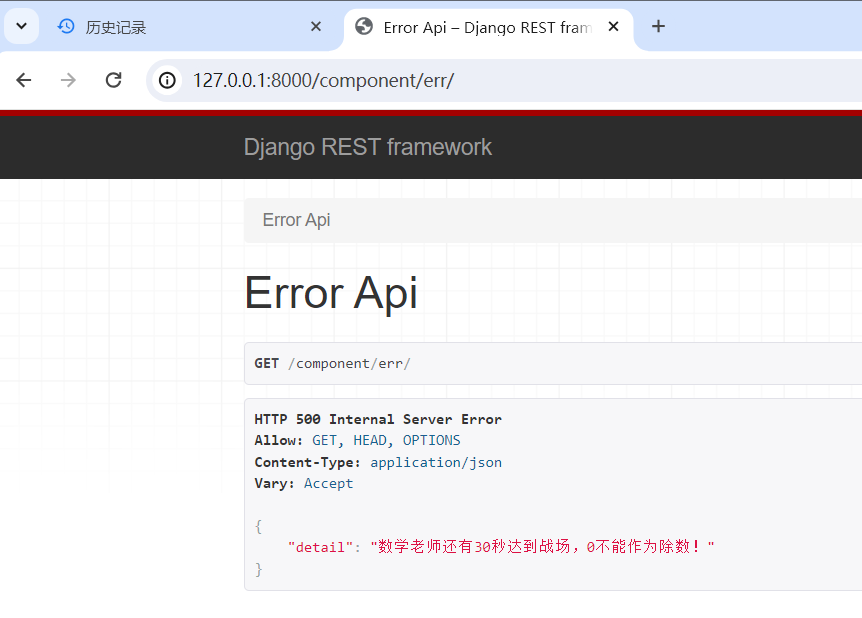
Task: Go forward with the right arrow
Action: point(68,80)
